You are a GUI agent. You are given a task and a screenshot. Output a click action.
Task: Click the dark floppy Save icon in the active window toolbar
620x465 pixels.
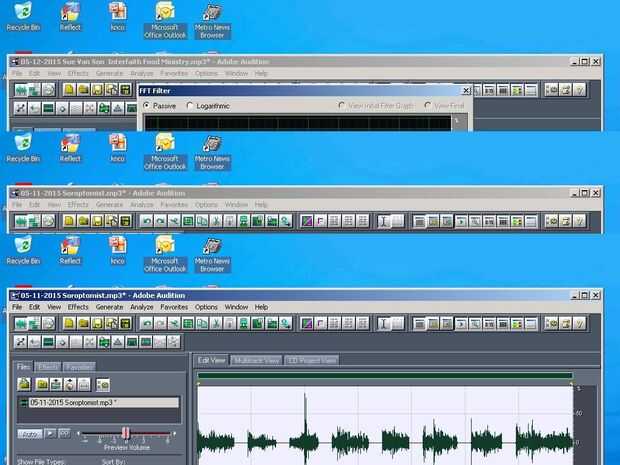125,323
